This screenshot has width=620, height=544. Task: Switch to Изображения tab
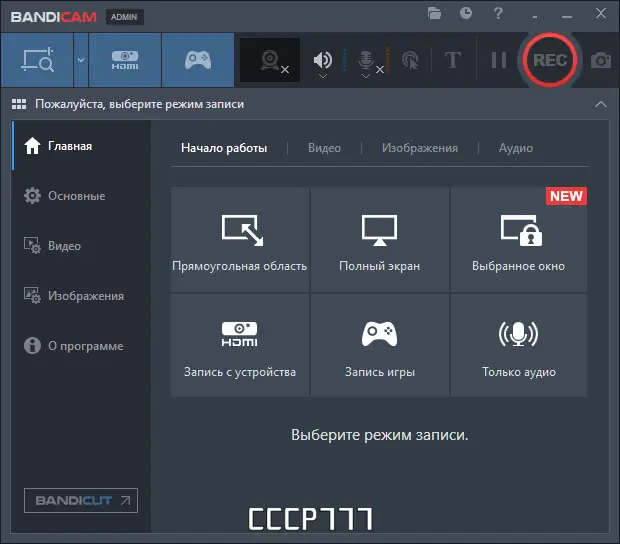click(420, 148)
